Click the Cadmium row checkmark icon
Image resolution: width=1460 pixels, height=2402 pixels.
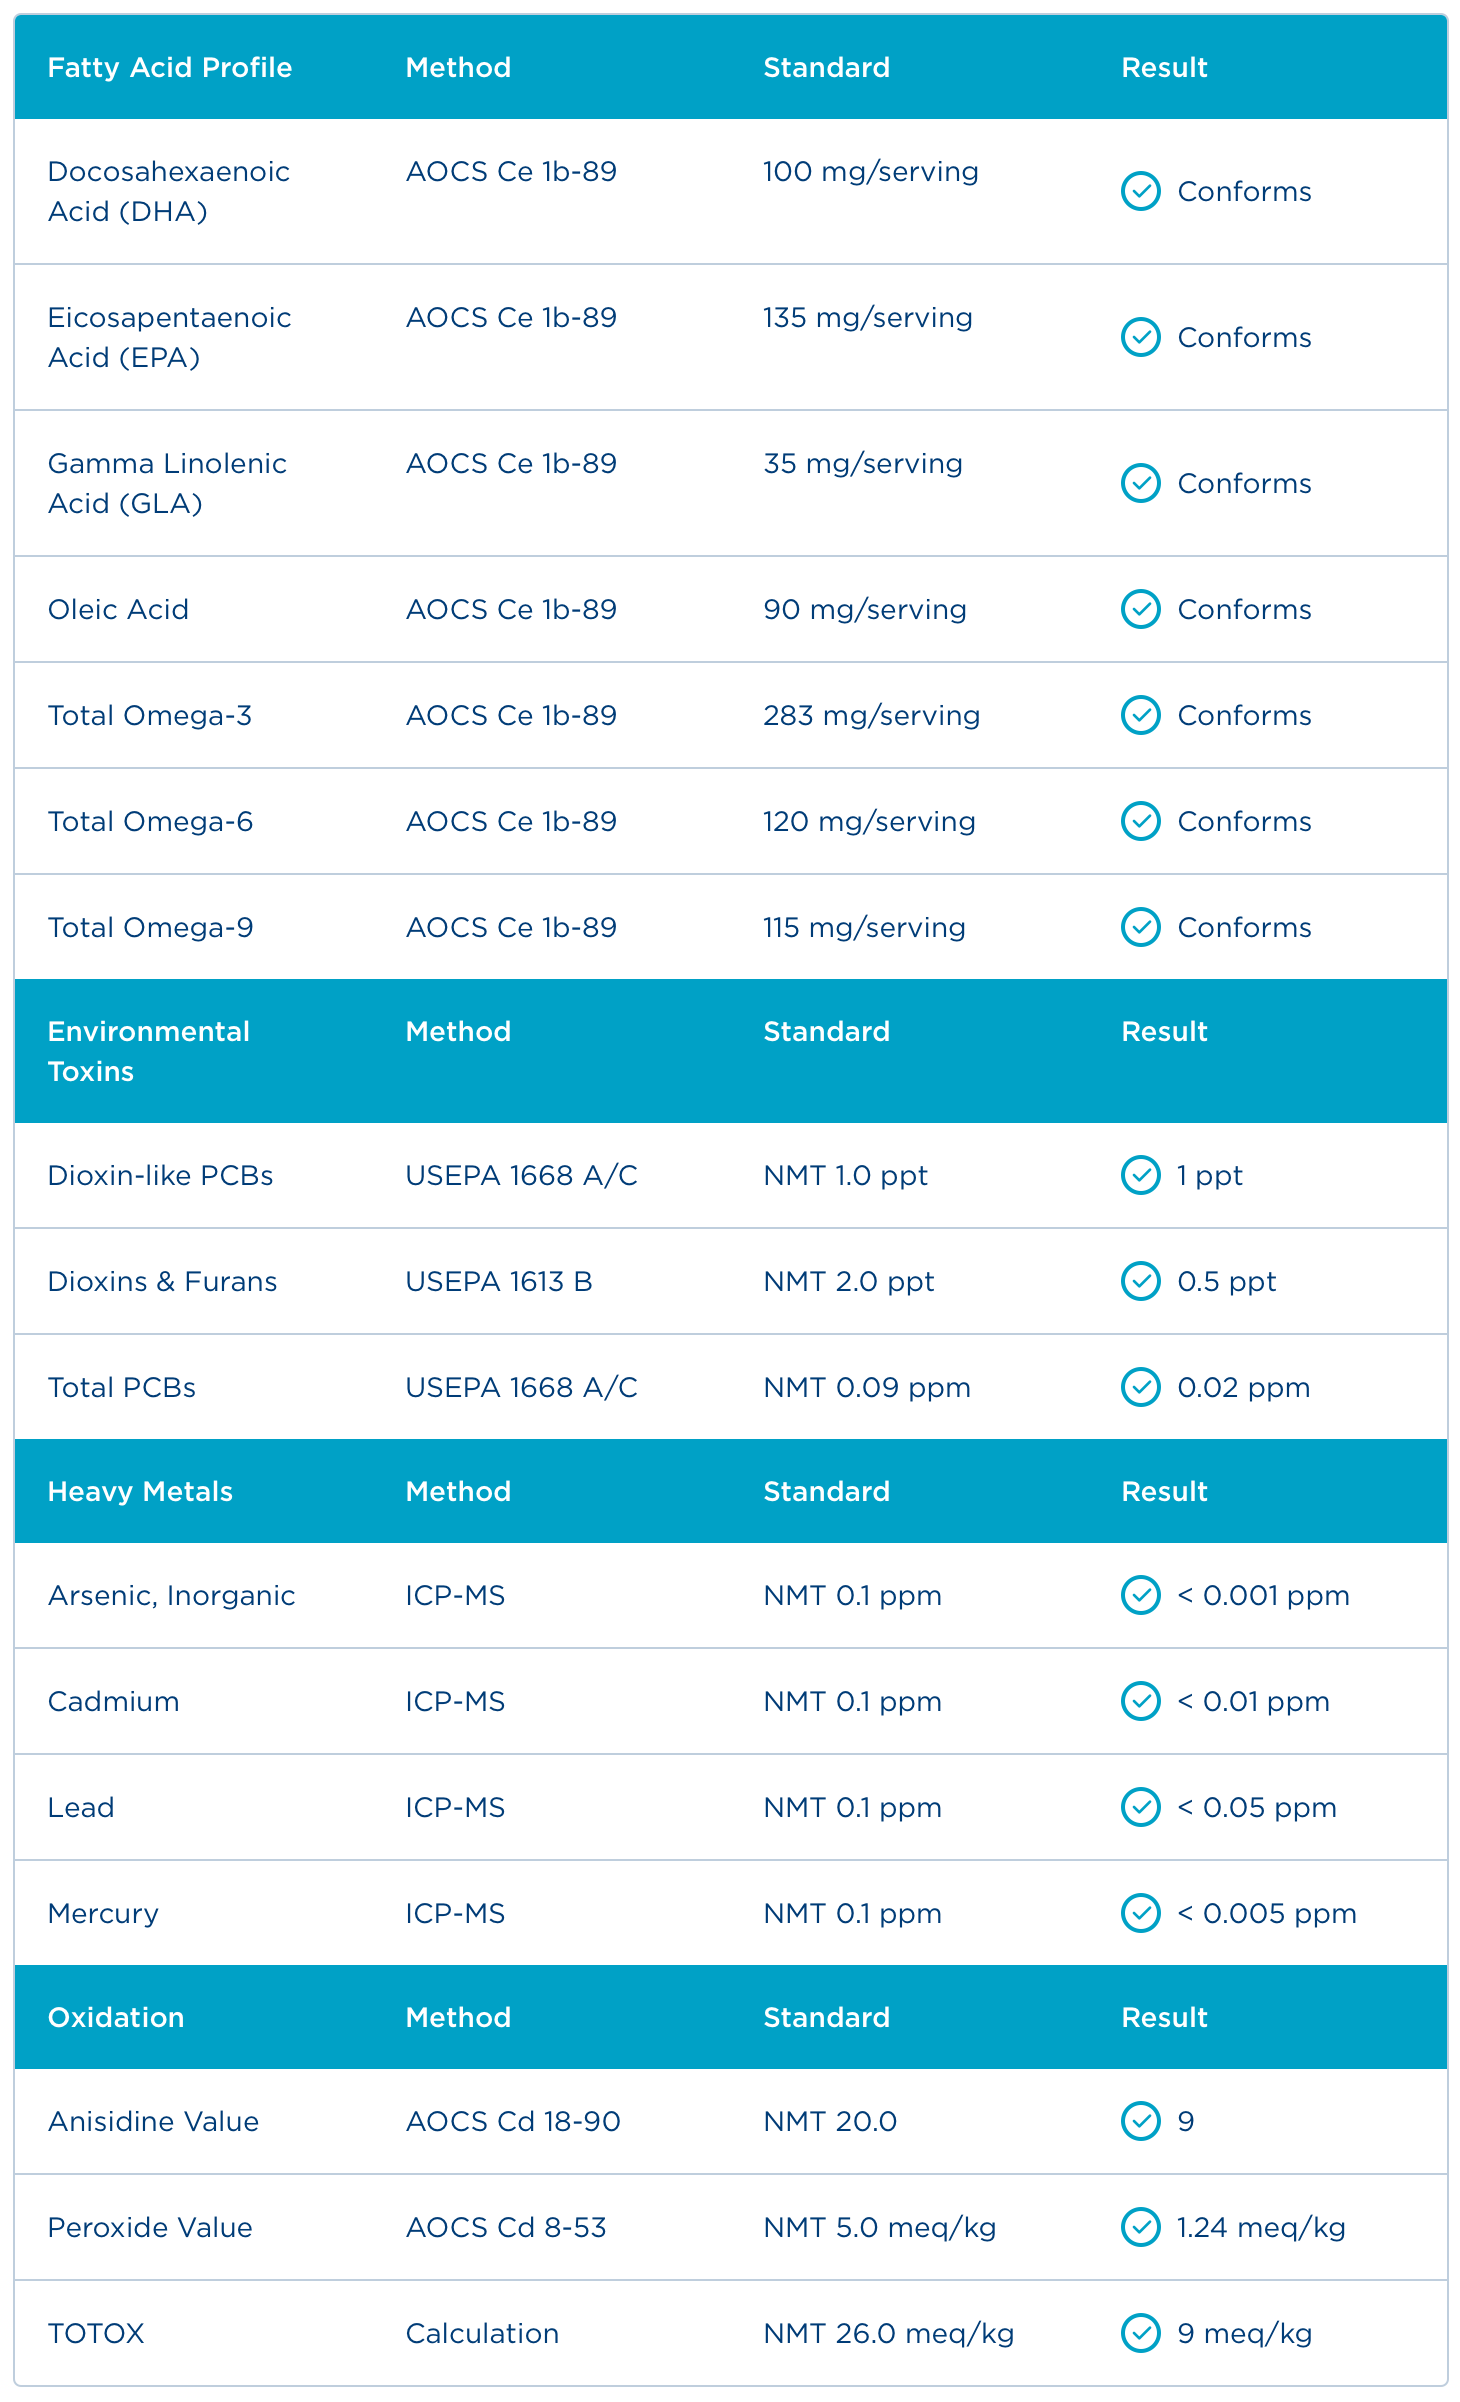coord(1140,1701)
